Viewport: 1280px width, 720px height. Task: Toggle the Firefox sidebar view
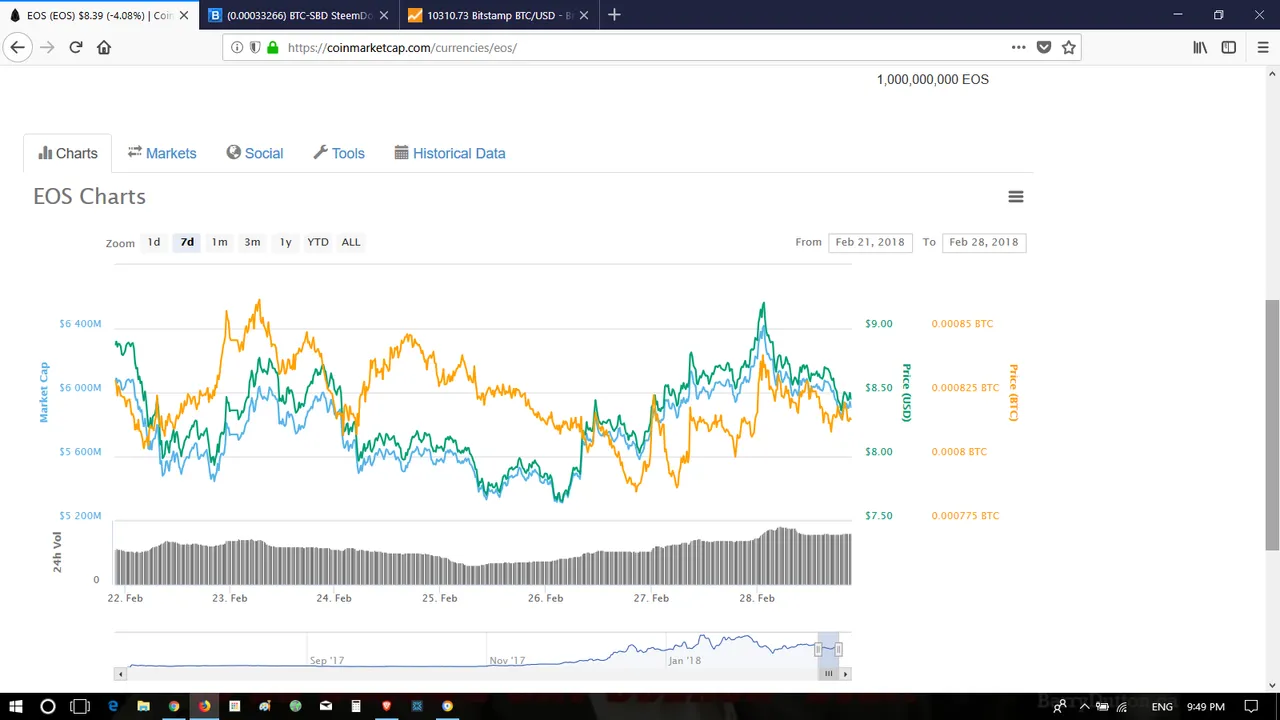coord(1229,47)
